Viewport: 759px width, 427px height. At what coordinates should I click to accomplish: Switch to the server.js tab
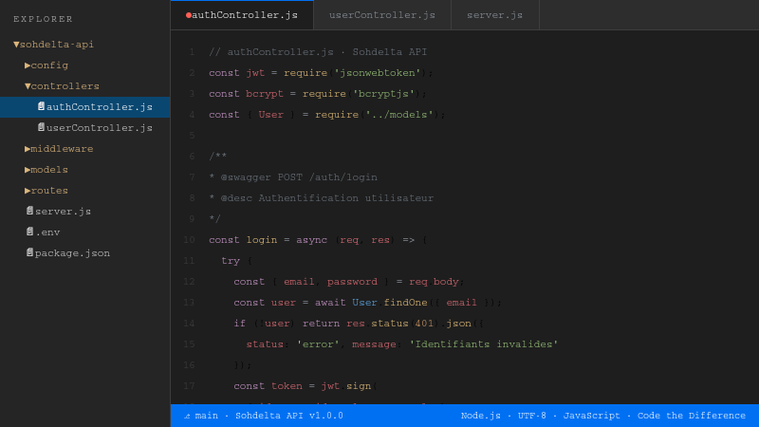pos(494,15)
